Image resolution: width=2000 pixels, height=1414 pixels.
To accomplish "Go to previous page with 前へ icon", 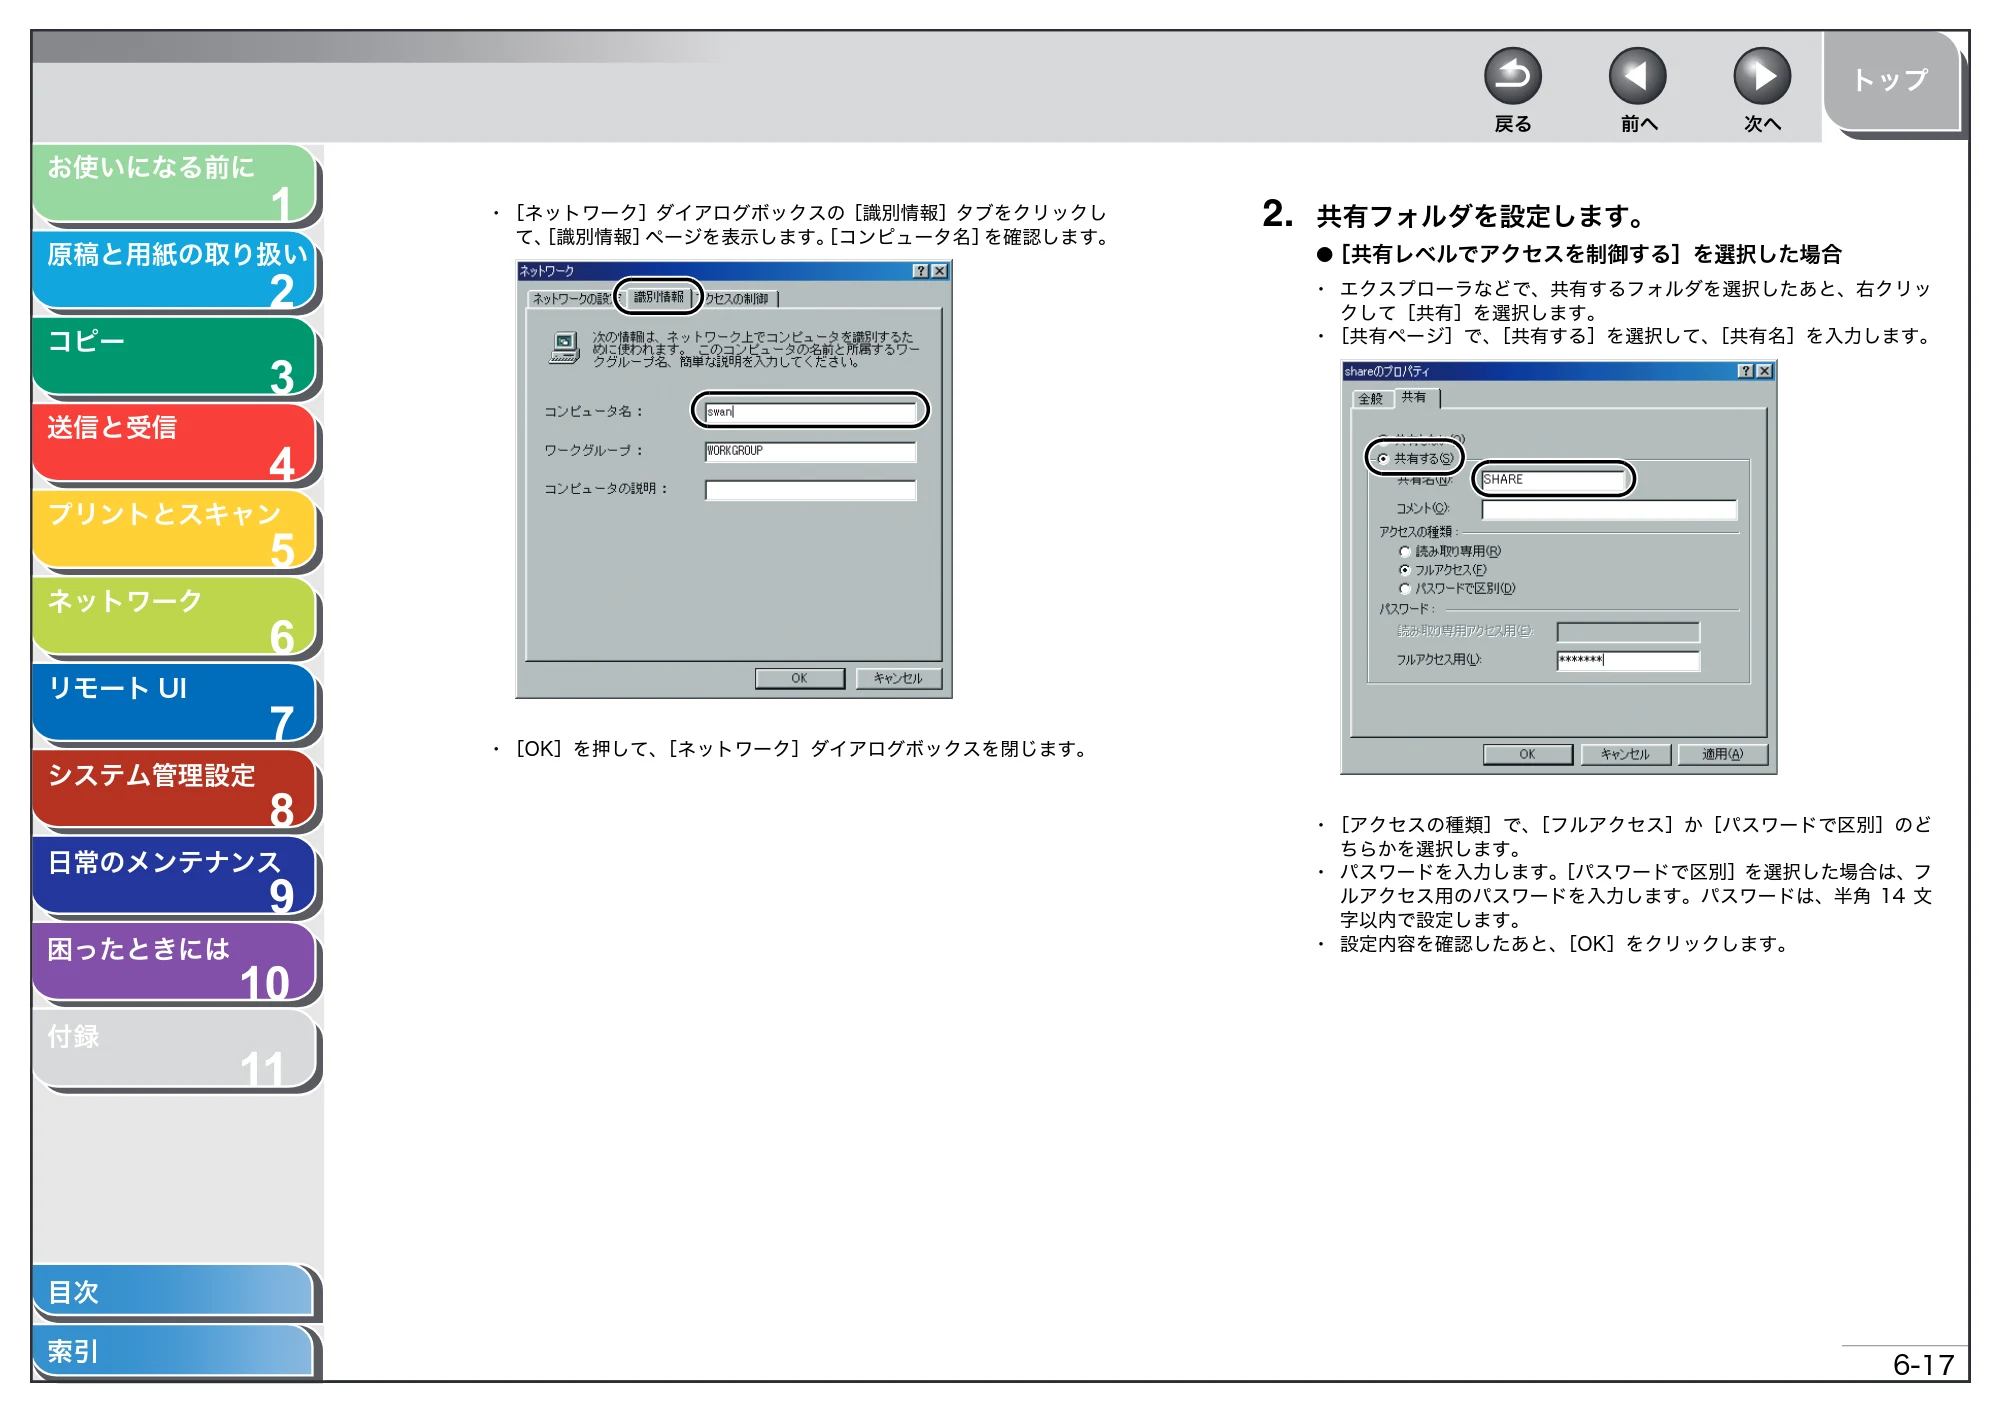I will tap(1637, 76).
